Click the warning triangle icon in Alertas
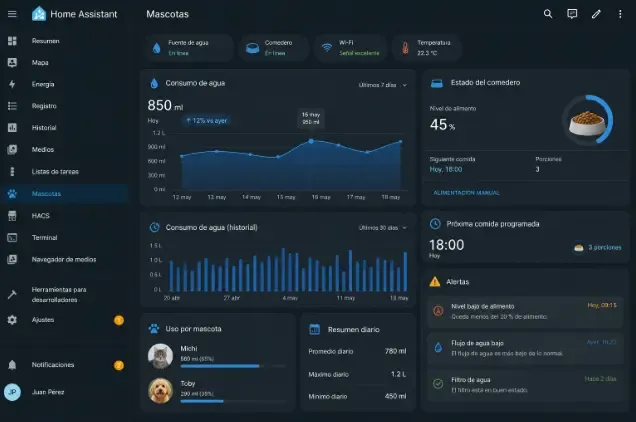The image size is (636, 422). [x=435, y=282]
